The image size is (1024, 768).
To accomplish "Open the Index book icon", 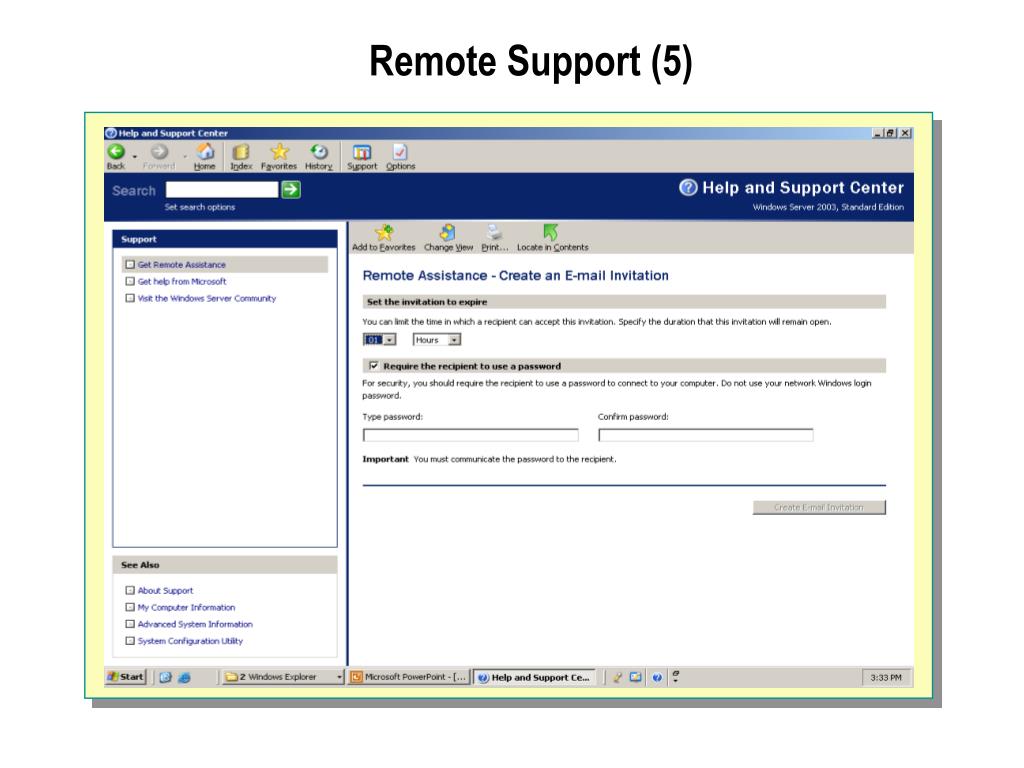I will tap(241, 152).
